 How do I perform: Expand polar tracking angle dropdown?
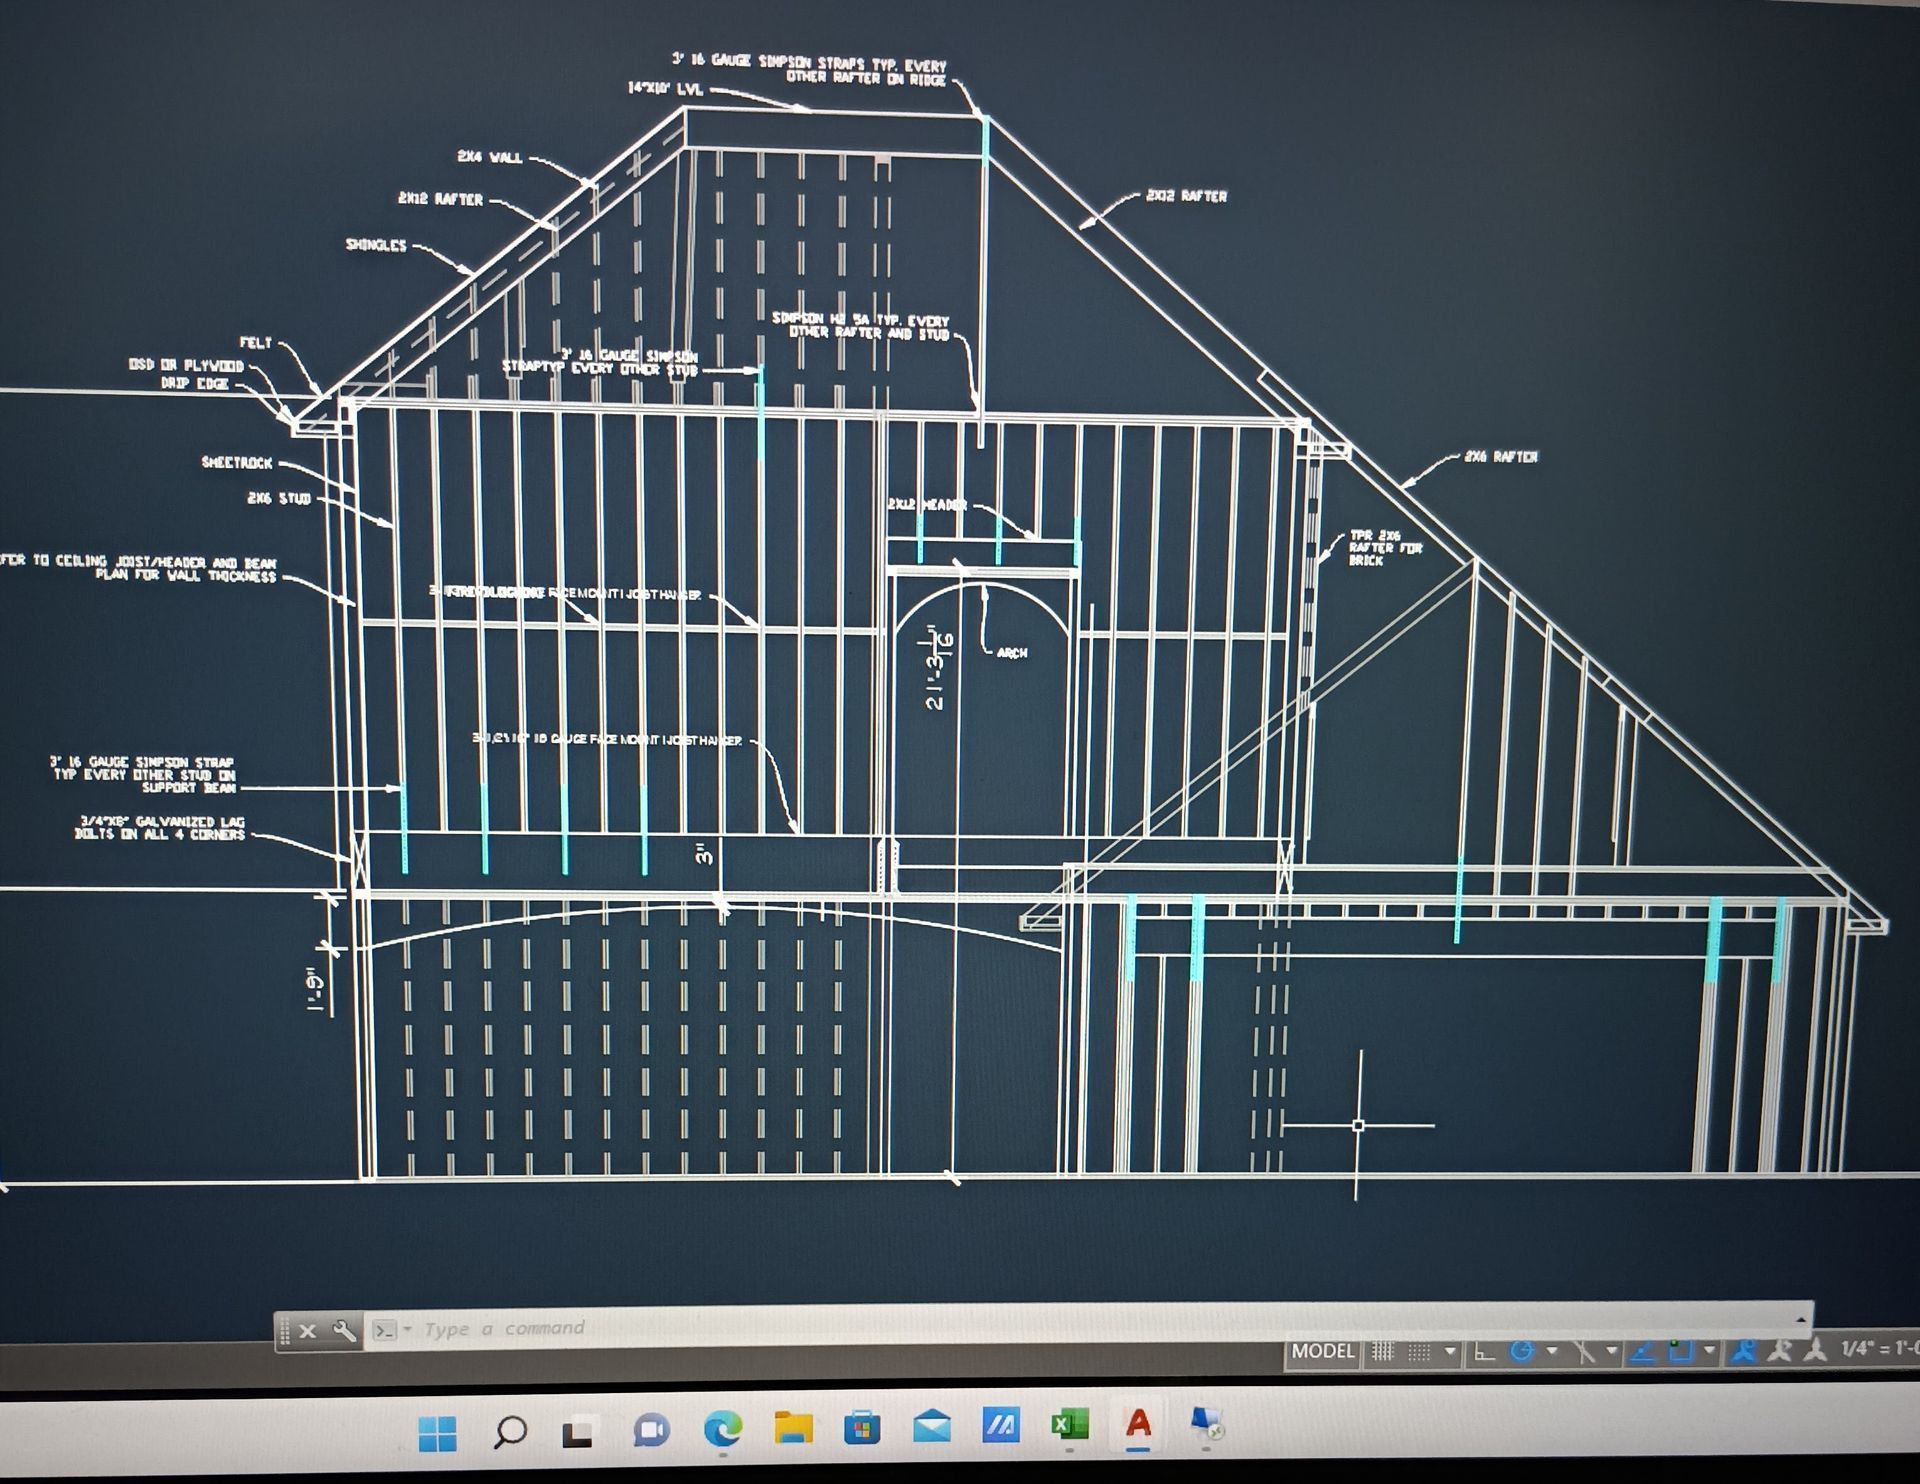pos(1552,1351)
